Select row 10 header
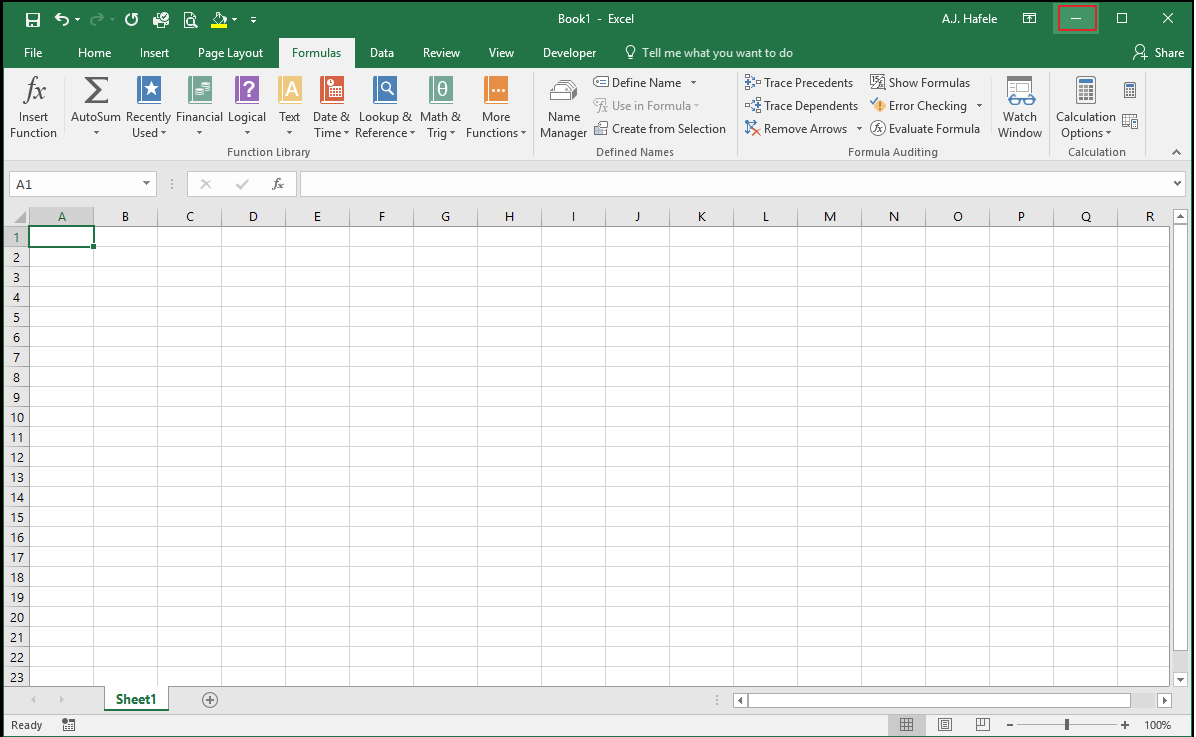This screenshot has width=1196, height=737. click(17, 417)
